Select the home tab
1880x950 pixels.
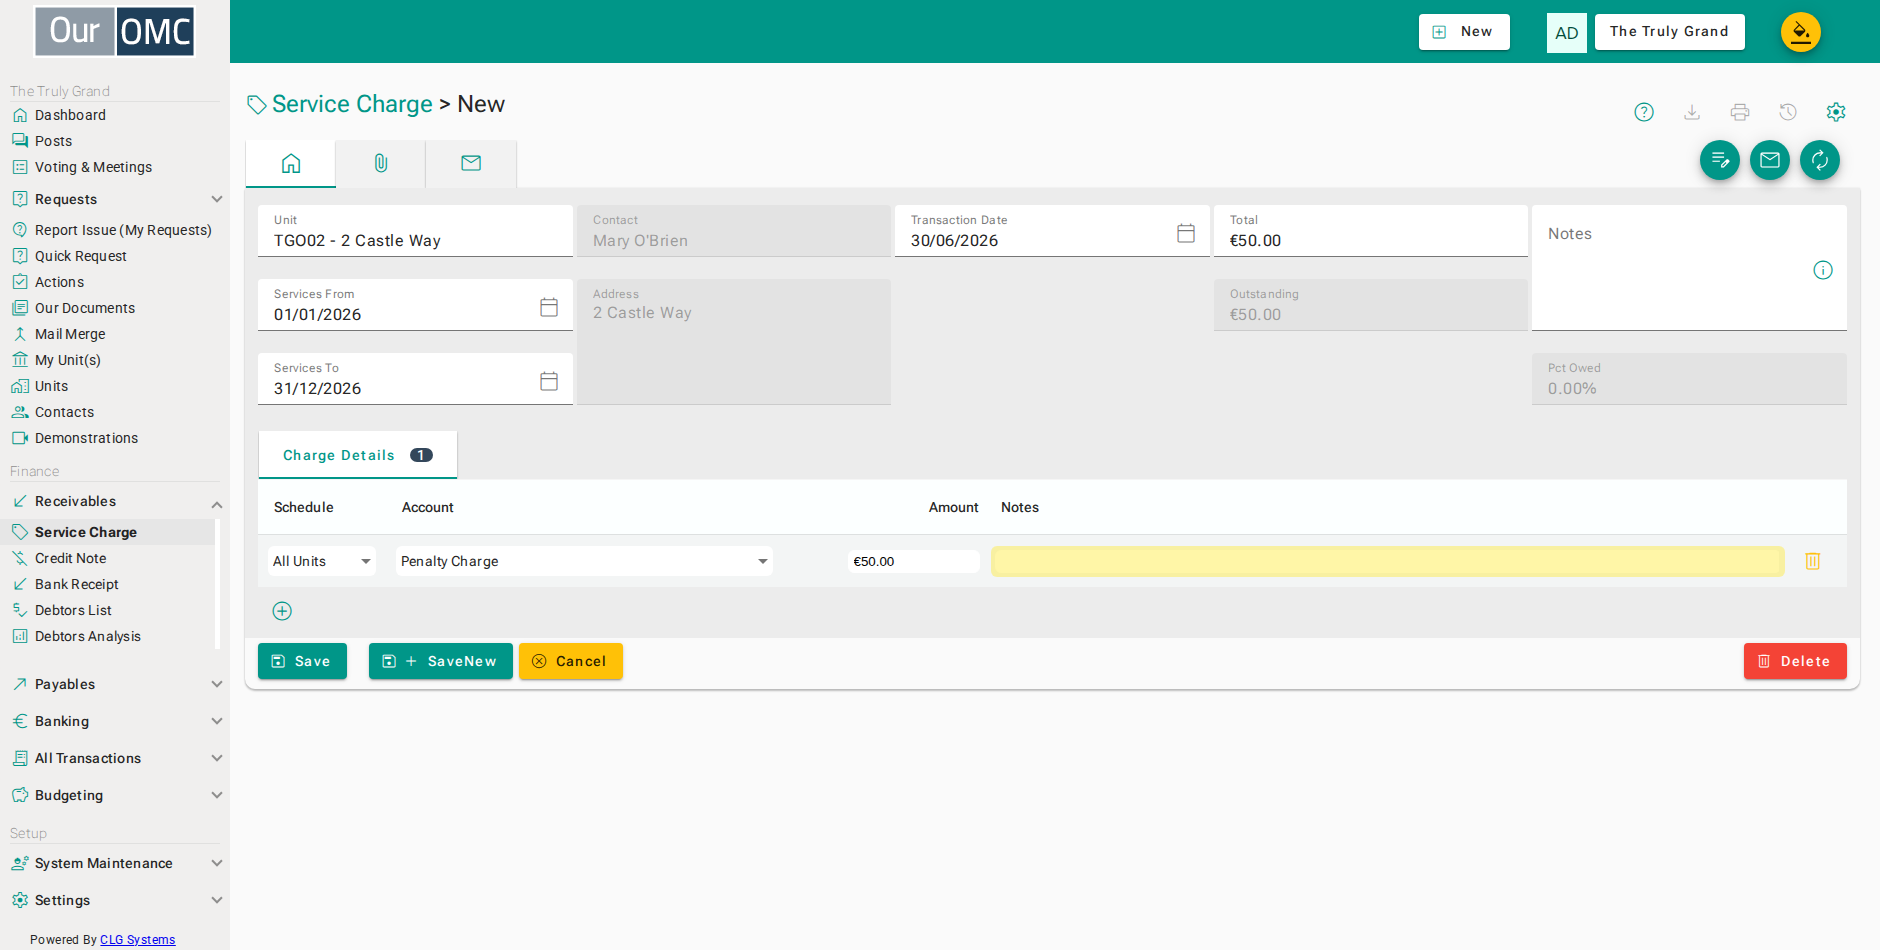click(291, 163)
